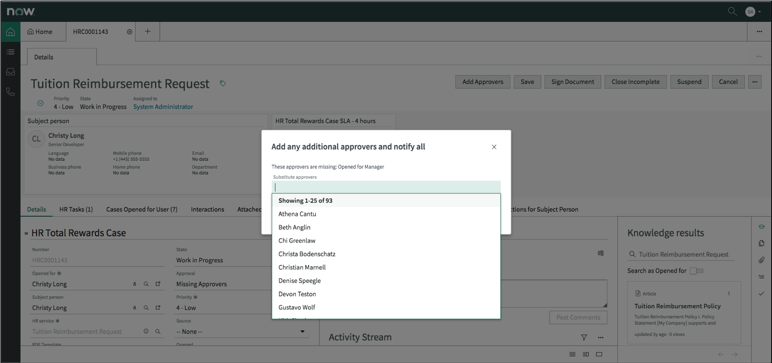Open the knowledge icon in right sidebar
The height and width of the screenshot is (363, 772).
coord(761,227)
